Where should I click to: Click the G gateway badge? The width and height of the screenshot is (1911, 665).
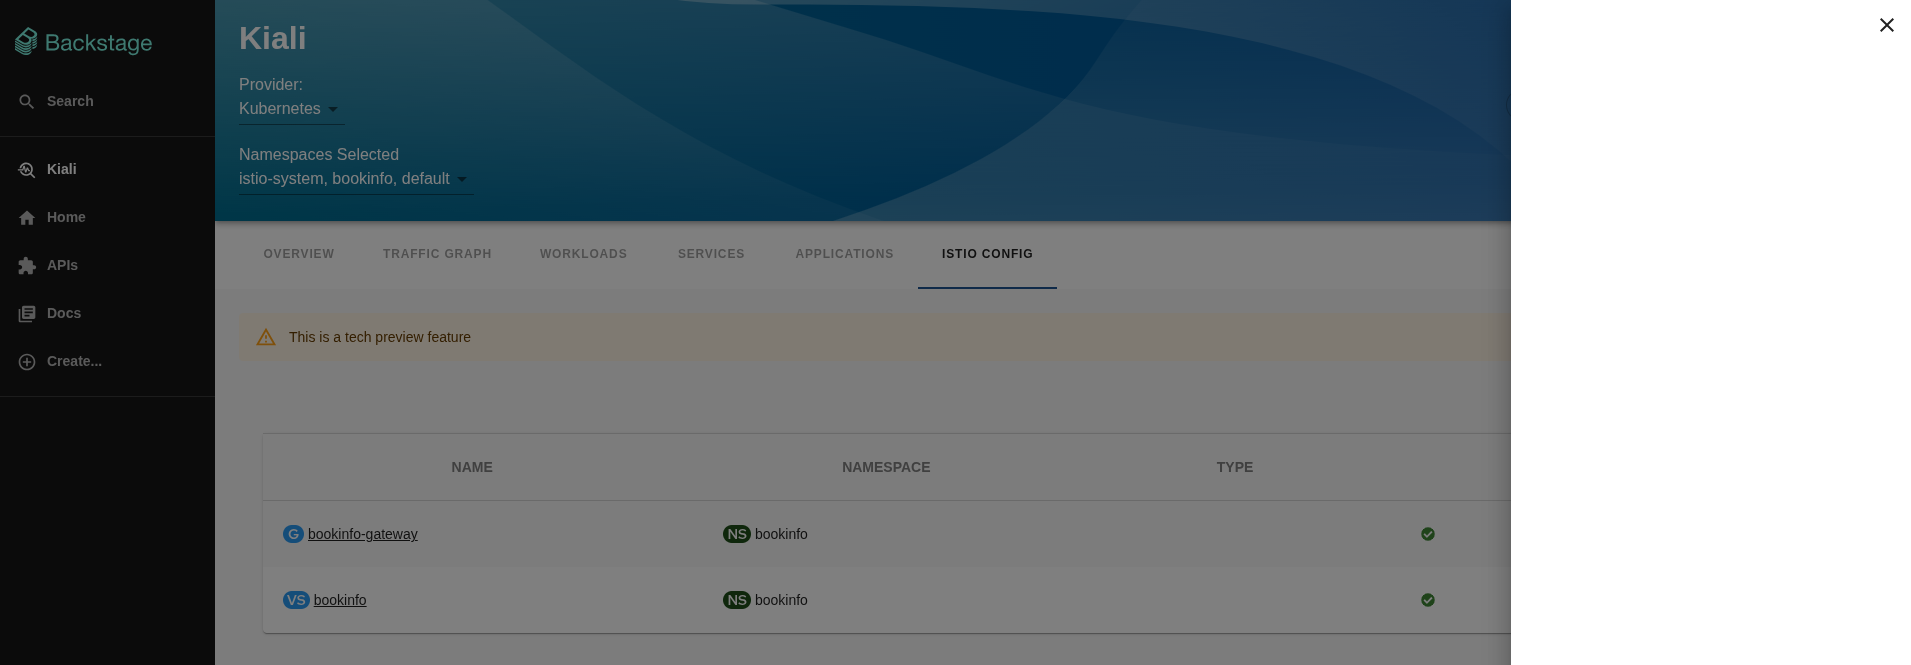click(293, 534)
